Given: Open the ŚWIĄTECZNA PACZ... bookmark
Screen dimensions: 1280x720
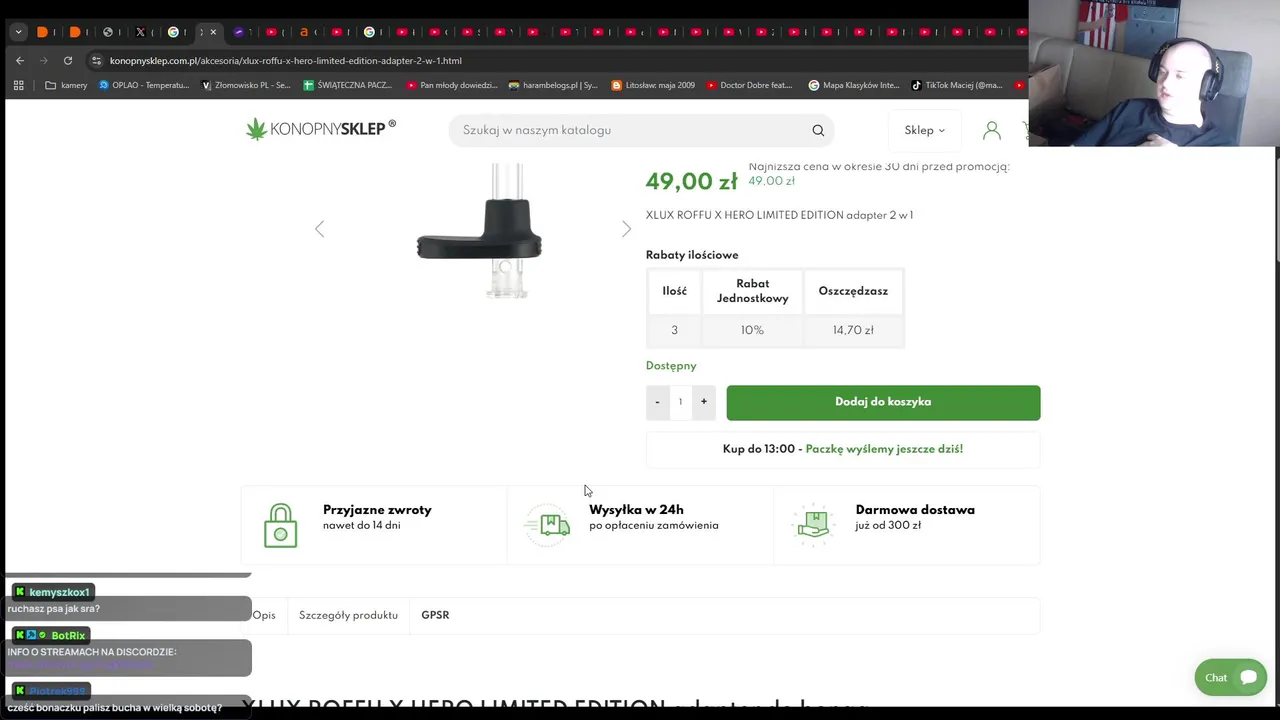Looking at the screenshot, I should point(349,85).
